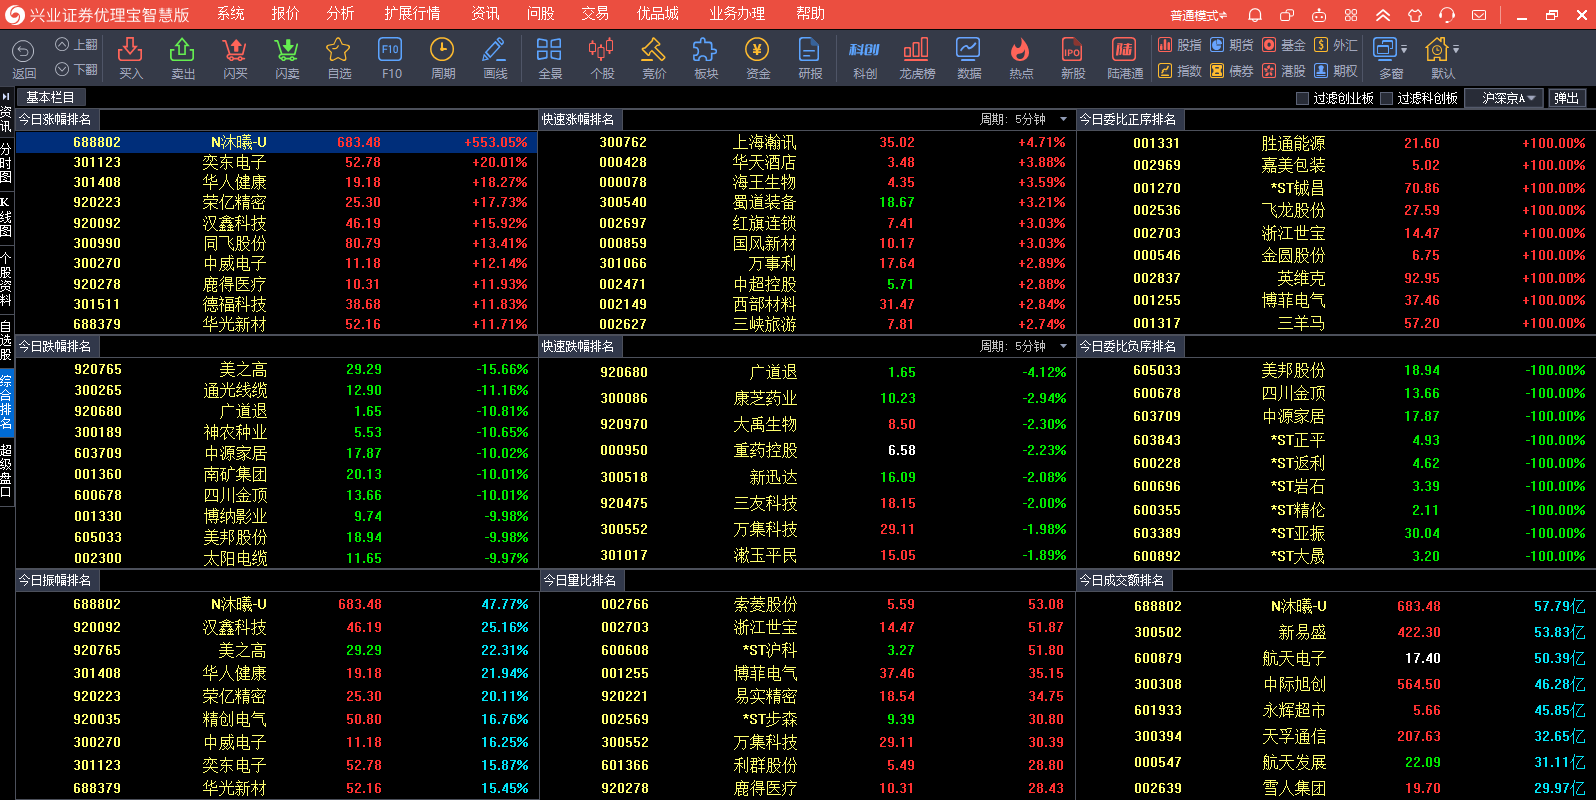The height and width of the screenshot is (800, 1596).
Task: Select the 画线 drawing pencil tool
Action: pos(494,57)
